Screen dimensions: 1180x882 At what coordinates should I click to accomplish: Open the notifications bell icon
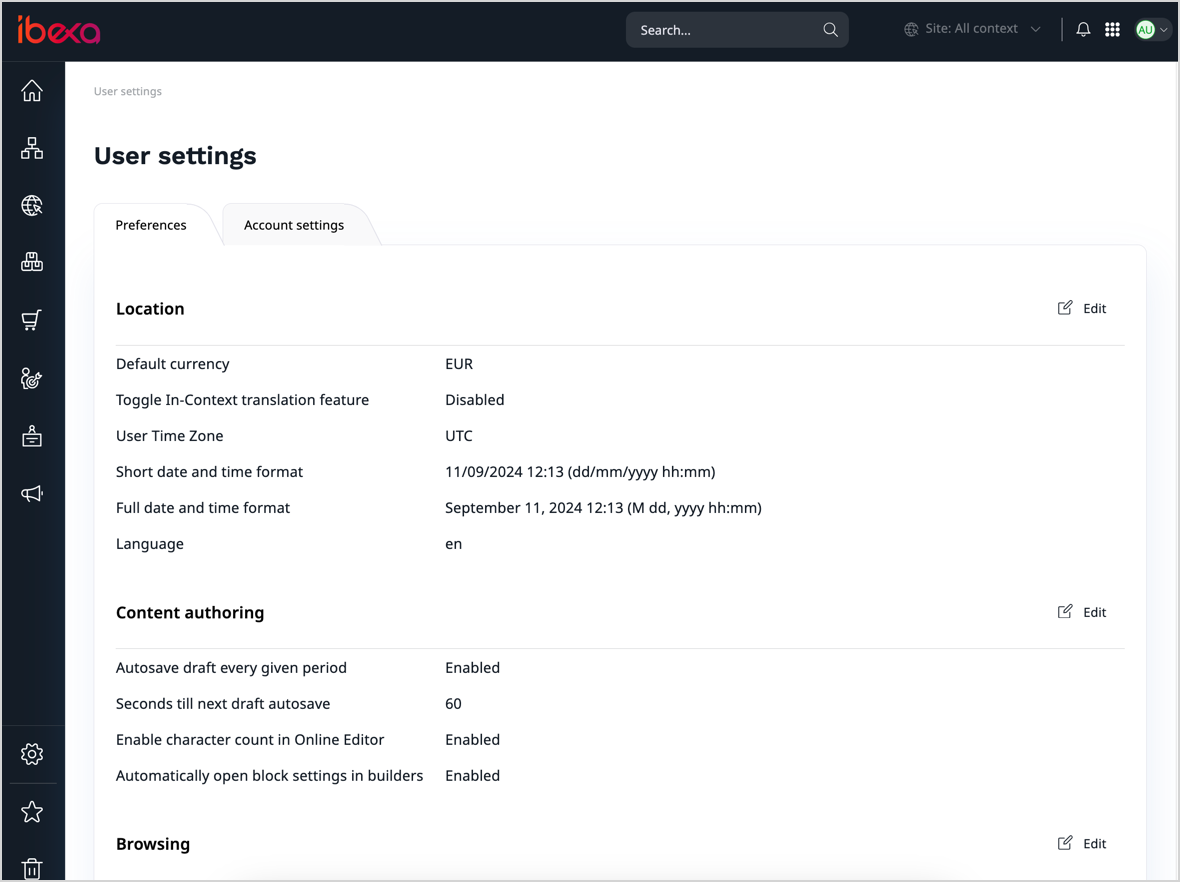(1082, 29)
